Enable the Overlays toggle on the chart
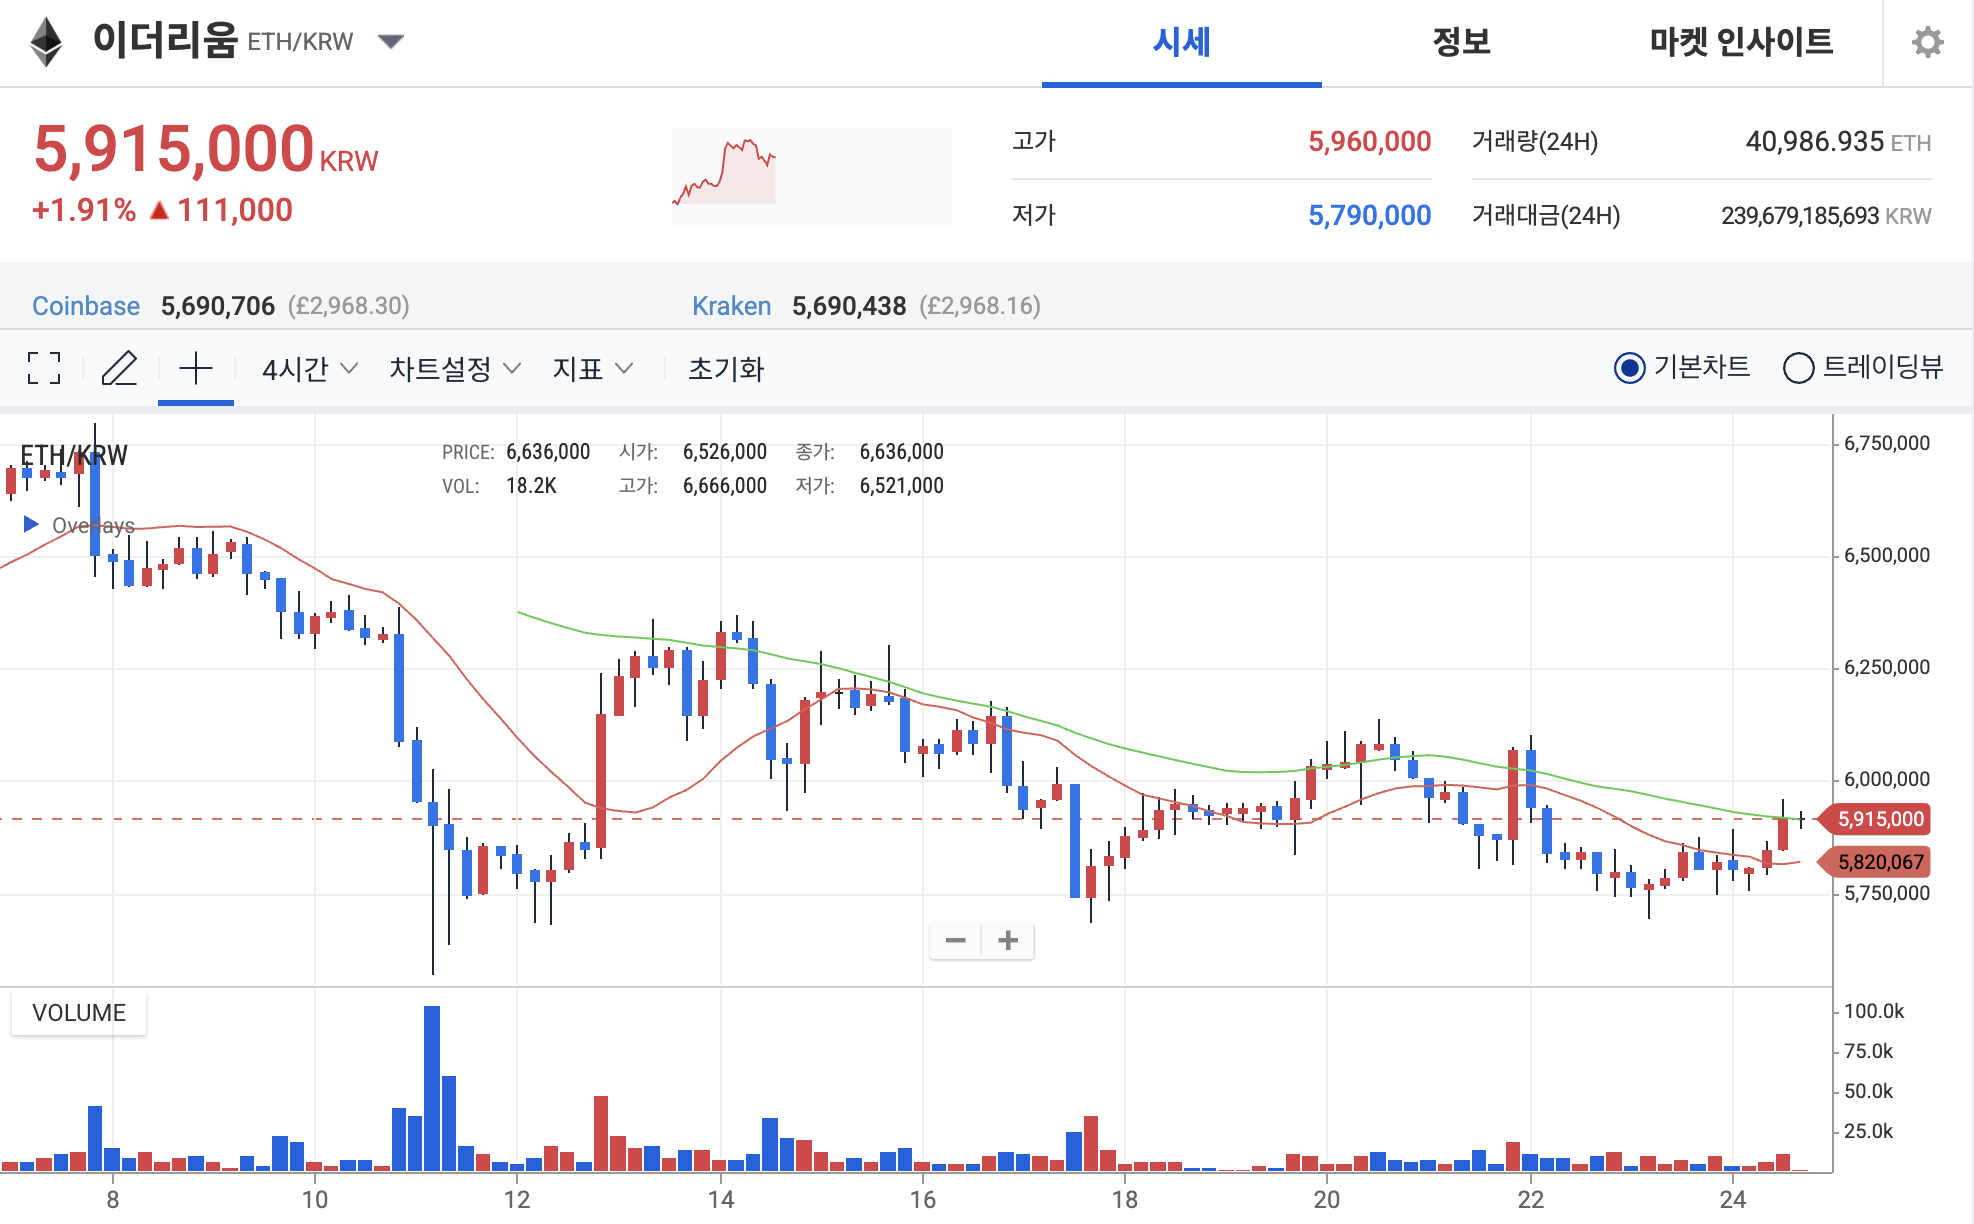The height and width of the screenshot is (1224, 1974). (32, 524)
